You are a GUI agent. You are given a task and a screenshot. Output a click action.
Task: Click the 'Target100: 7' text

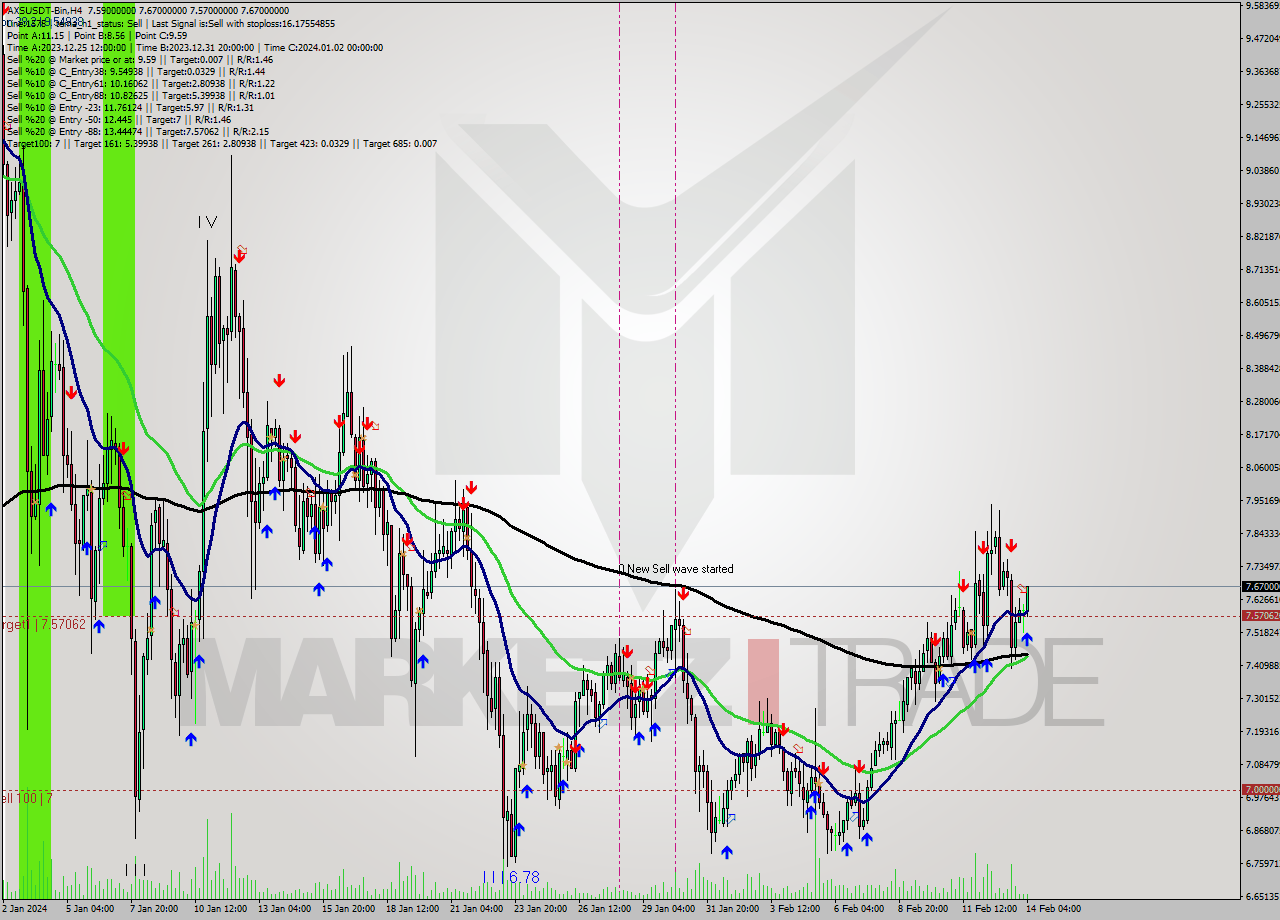(33, 143)
